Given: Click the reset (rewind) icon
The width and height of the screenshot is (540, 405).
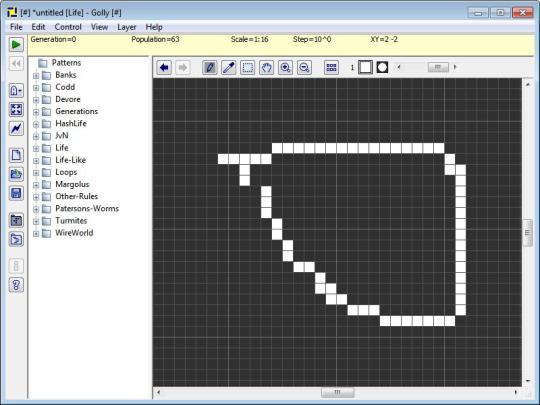Looking at the screenshot, I should pyautogui.click(x=16, y=63).
